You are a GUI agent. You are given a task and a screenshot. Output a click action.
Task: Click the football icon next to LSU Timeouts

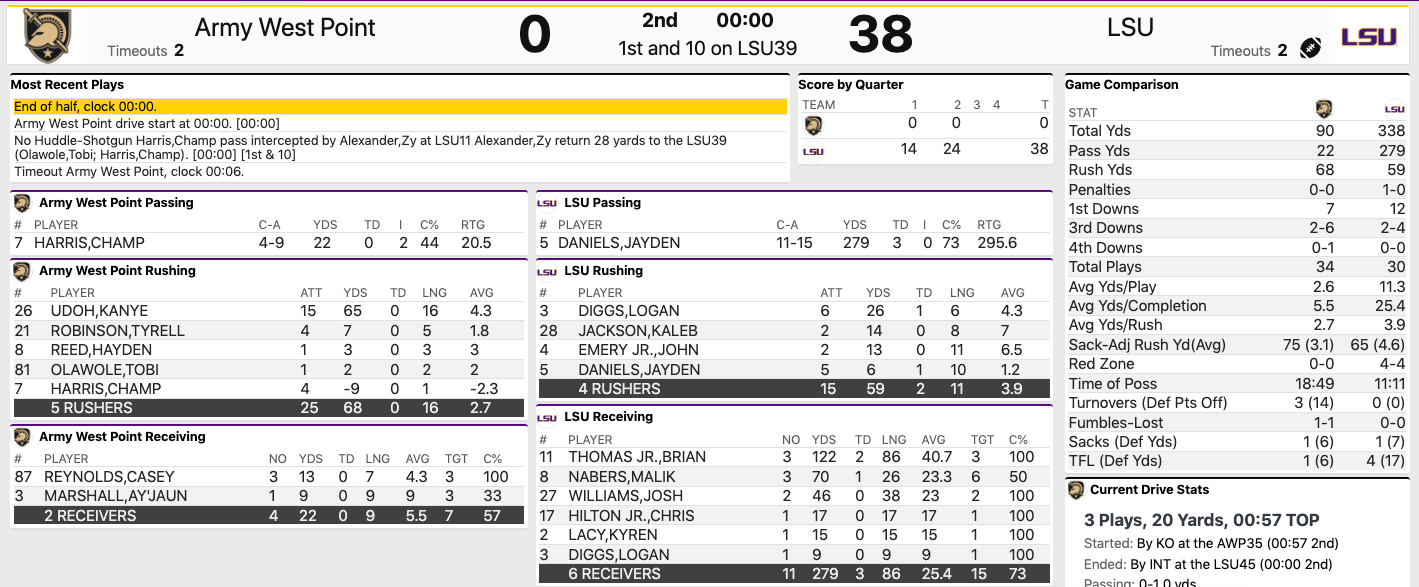pyautogui.click(x=1311, y=46)
